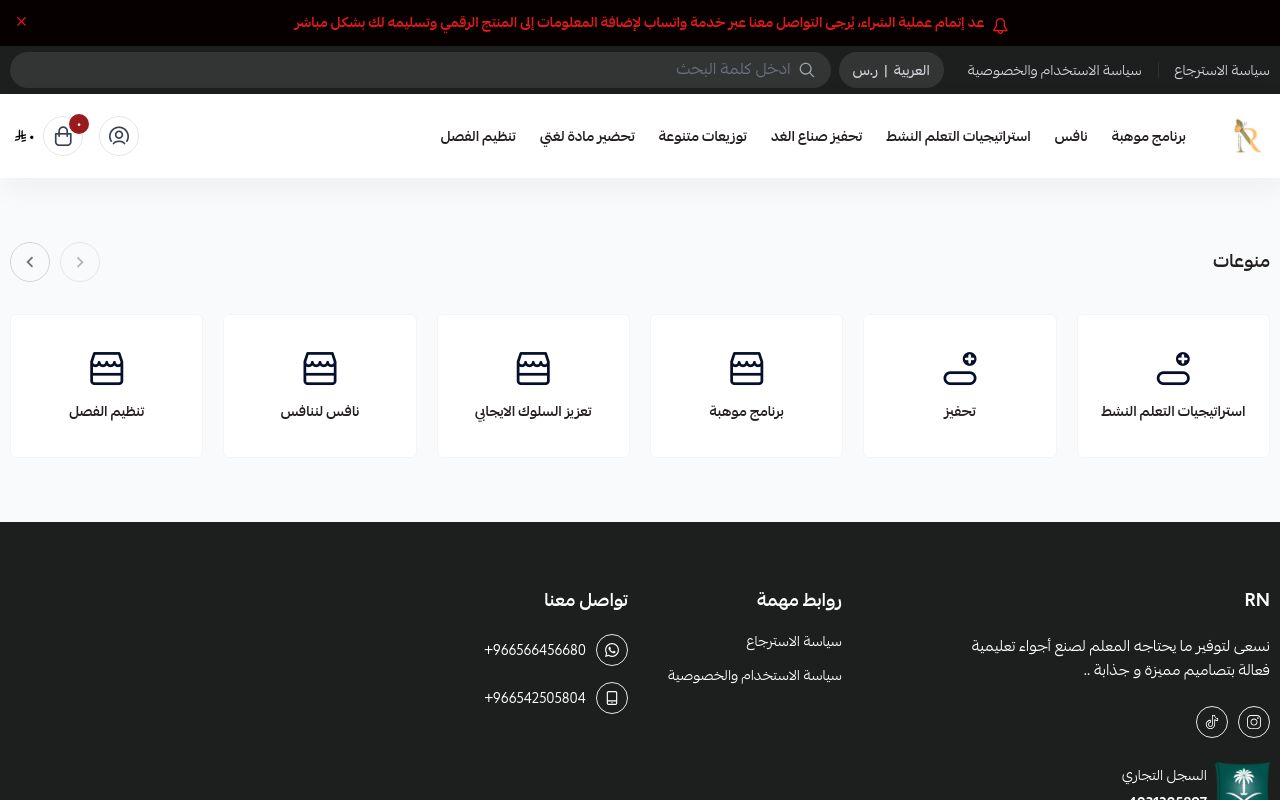Open the العربية | ر.س language currency selector

(x=891, y=70)
